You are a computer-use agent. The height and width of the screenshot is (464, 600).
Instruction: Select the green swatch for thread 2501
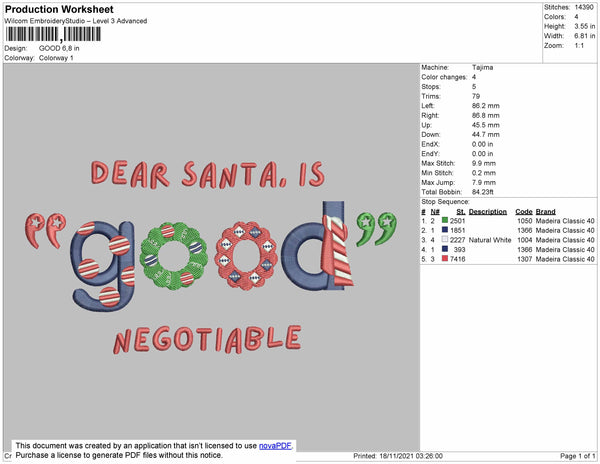pyautogui.click(x=445, y=220)
